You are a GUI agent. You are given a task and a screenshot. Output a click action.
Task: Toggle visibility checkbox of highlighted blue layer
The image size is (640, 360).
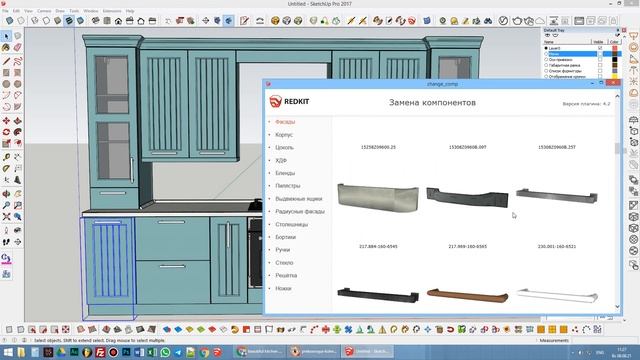point(600,54)
